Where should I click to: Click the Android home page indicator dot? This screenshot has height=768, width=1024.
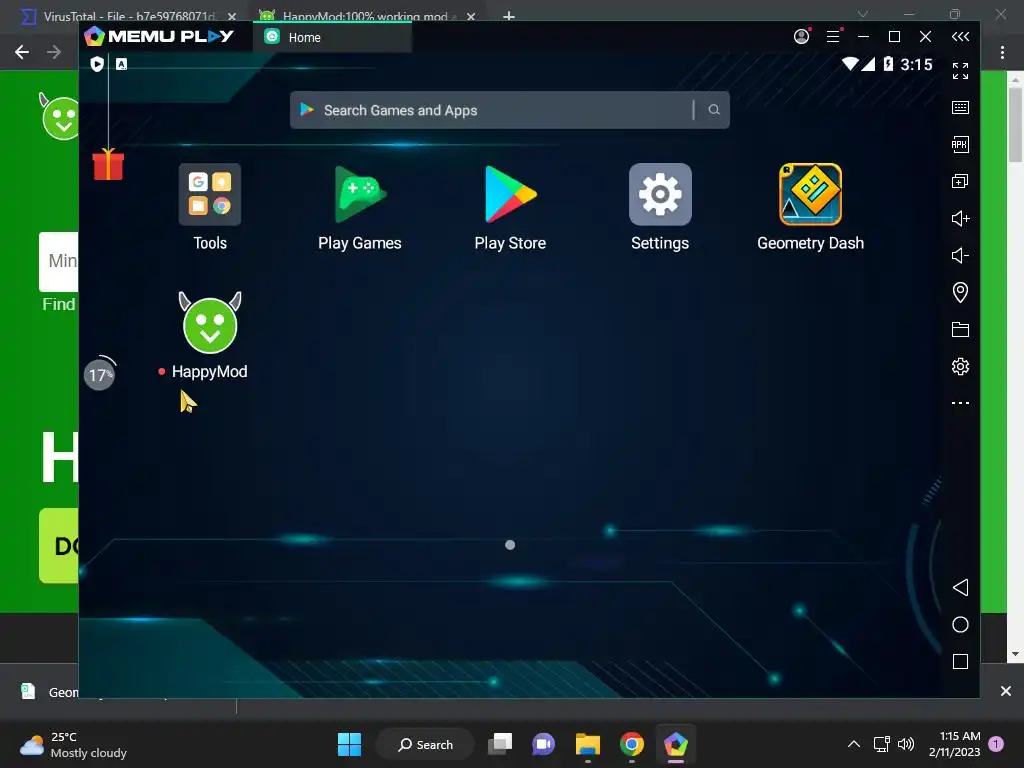[x=510, y=545]
